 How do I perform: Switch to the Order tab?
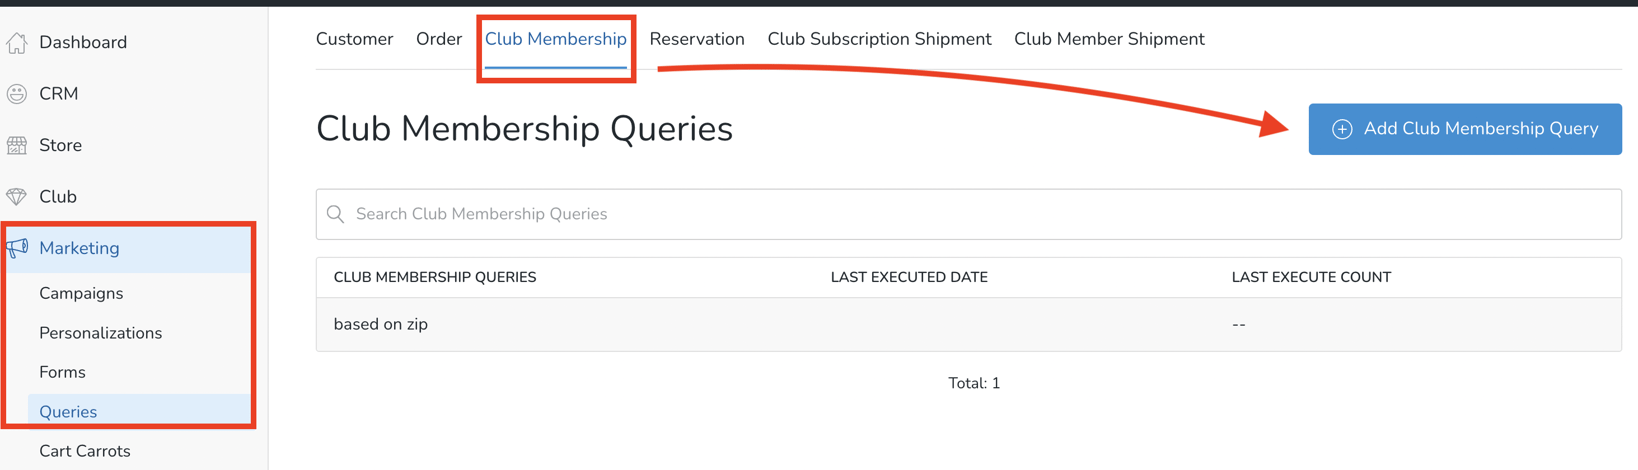coord(439,39)
